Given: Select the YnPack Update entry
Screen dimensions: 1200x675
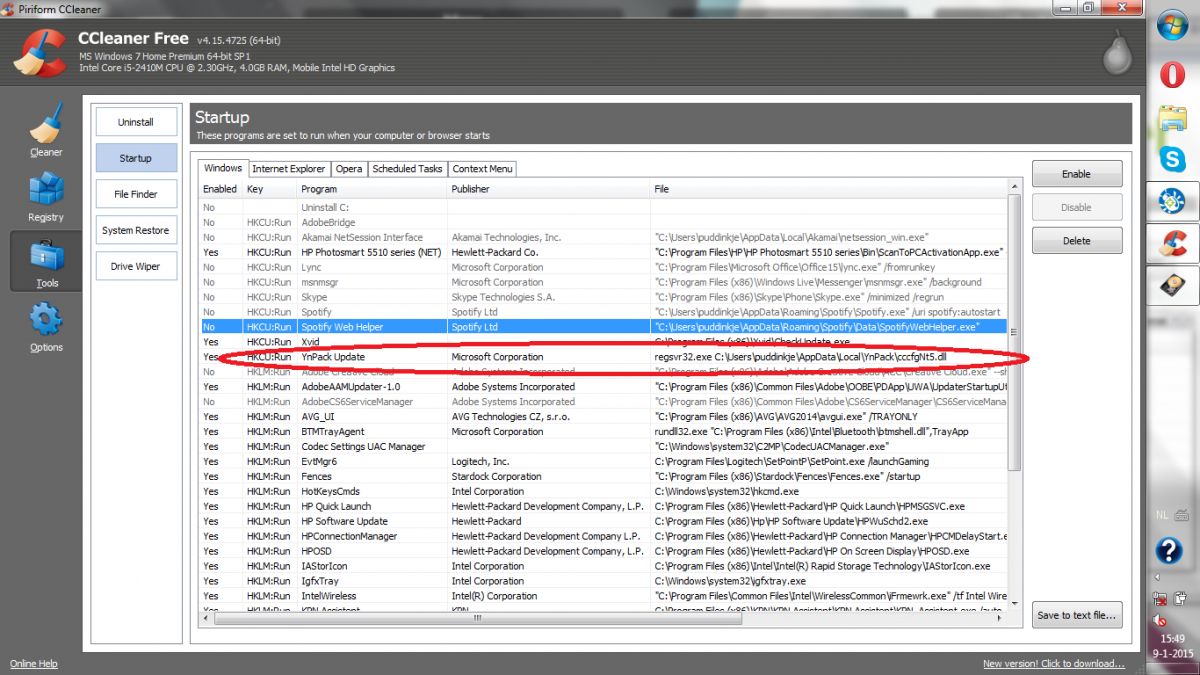Looking at the screenshot, I should pos(602,357).
